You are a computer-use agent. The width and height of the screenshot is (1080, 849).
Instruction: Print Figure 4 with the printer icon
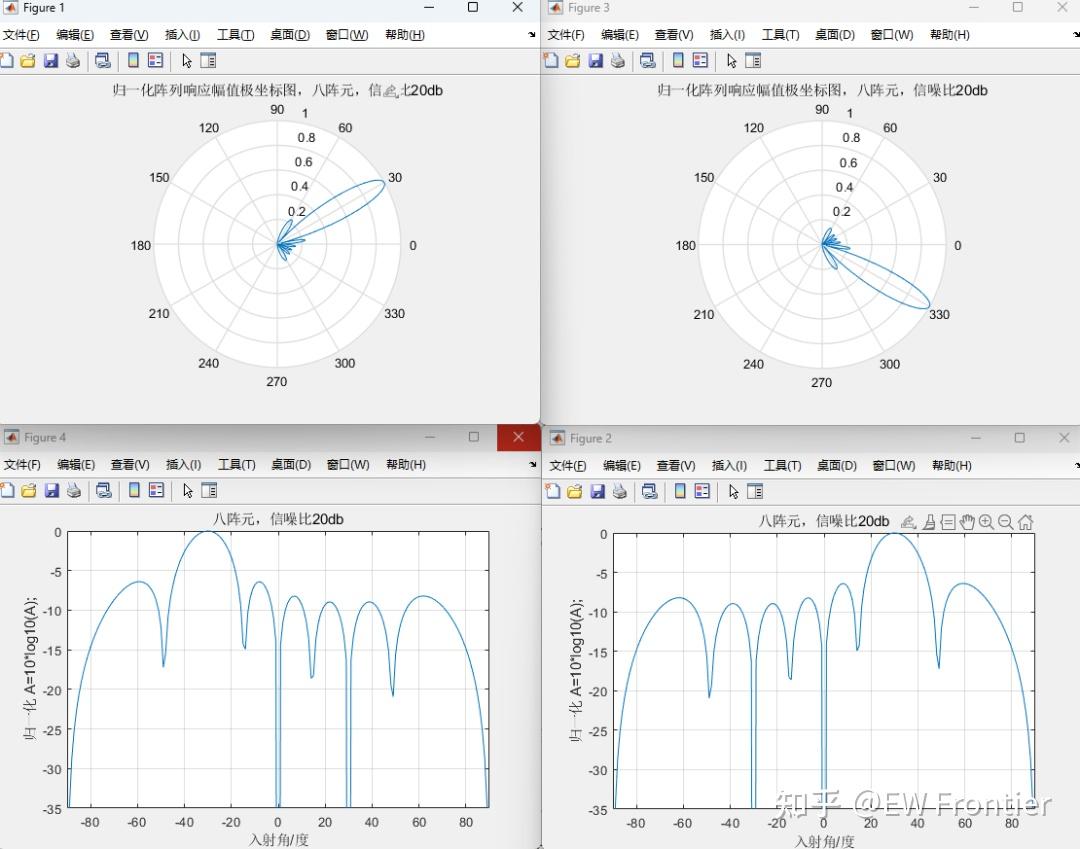pos(74,490)
